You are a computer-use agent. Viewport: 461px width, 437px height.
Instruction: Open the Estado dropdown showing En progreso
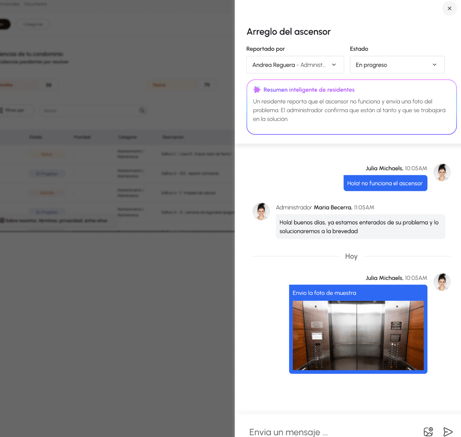(x=397, y=65)
